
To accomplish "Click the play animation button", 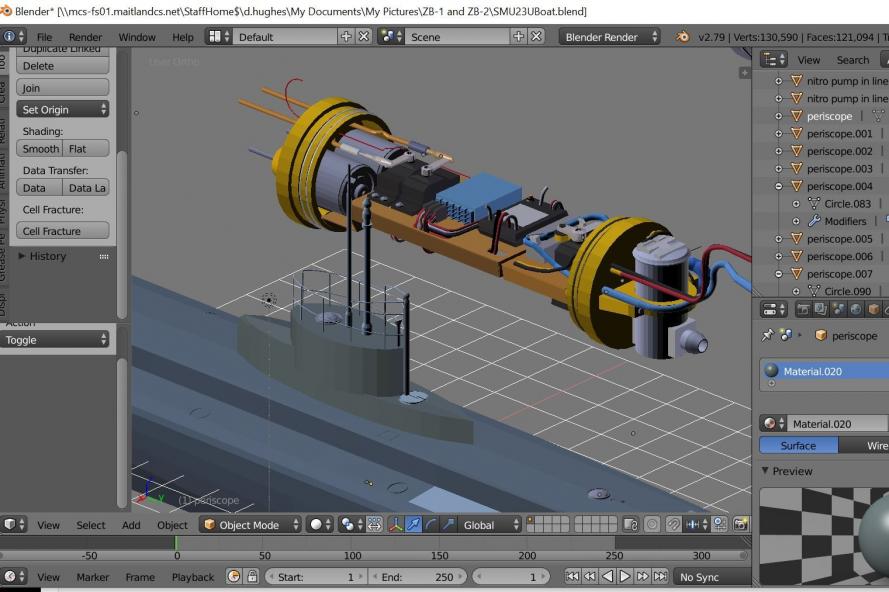I will coord(625,576).
